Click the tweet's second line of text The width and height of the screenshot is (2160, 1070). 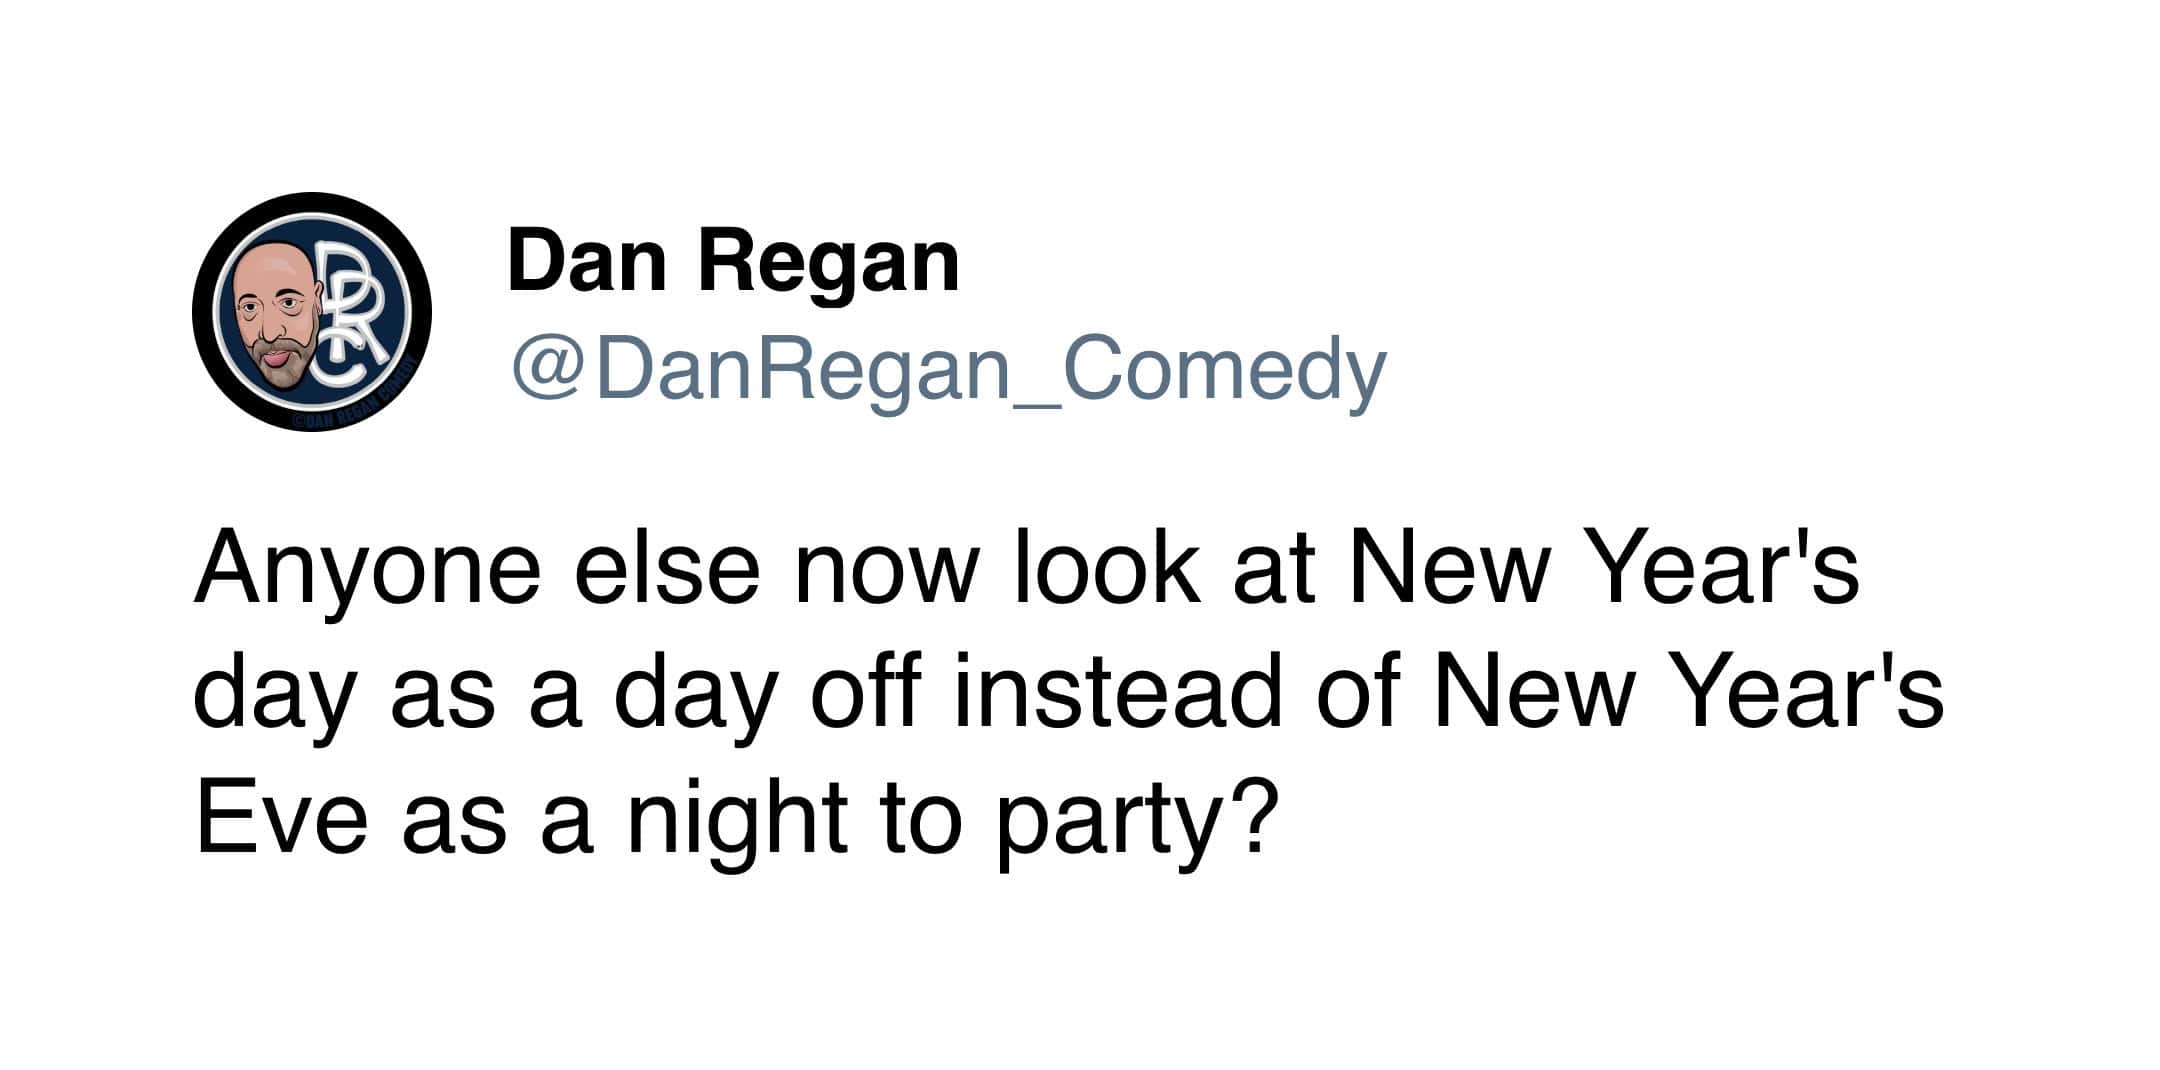coord(1068,695)
